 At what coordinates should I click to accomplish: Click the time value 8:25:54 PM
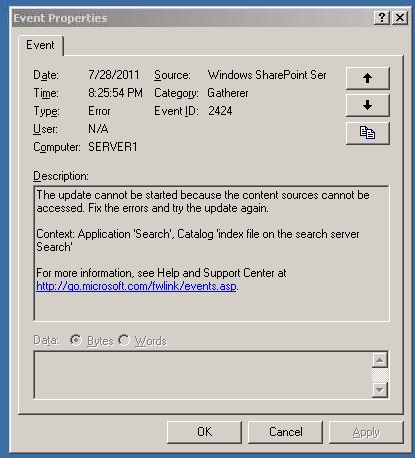pyautogui.click(x=115, y=93)
